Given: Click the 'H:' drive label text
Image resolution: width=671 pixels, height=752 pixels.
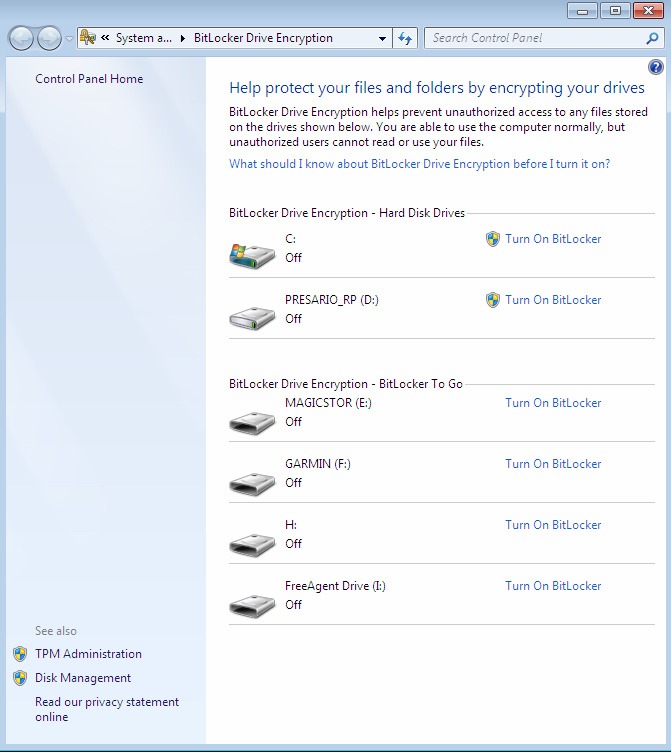Looking at the screenshot, I should coord(291,525).
